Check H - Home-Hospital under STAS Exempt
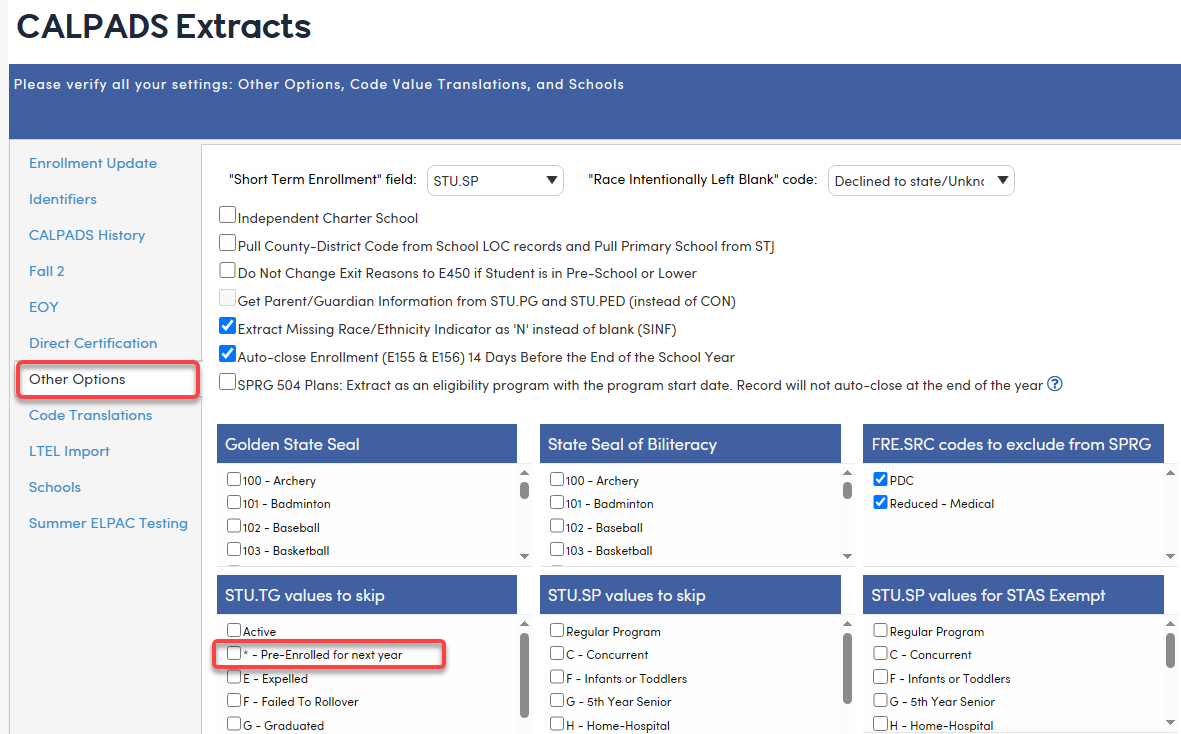The image size is (1181, 734). 880,724
